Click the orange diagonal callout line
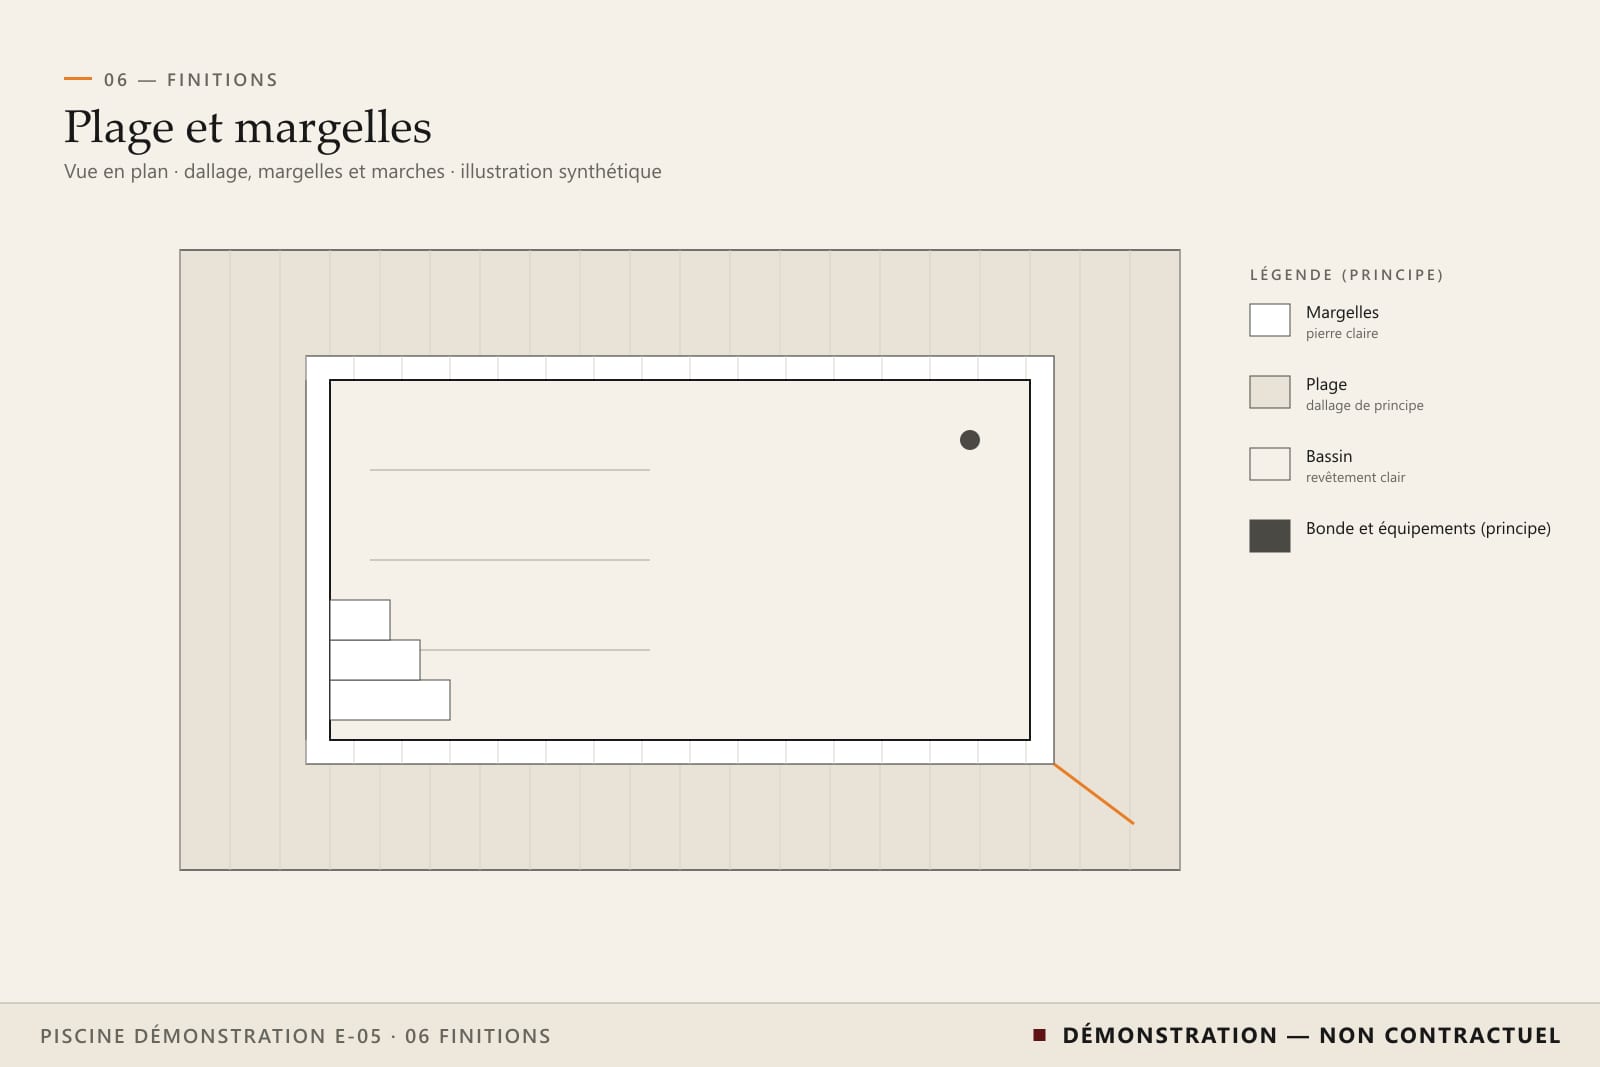The image size is (1600, 1067). pyautogui.click(x=1094, y=794)
